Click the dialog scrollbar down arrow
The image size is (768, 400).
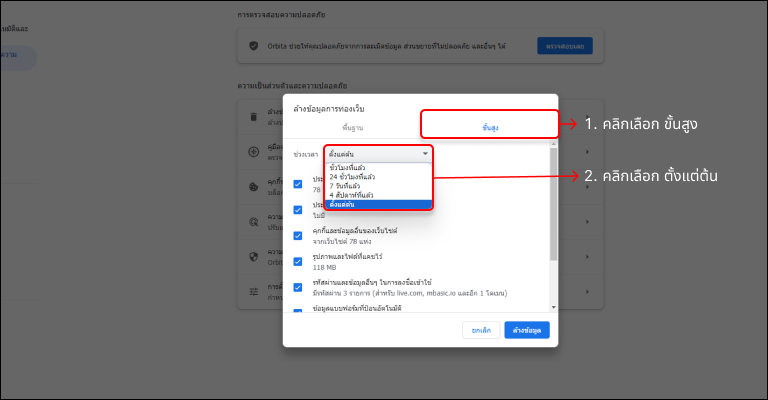pos(553,307)
